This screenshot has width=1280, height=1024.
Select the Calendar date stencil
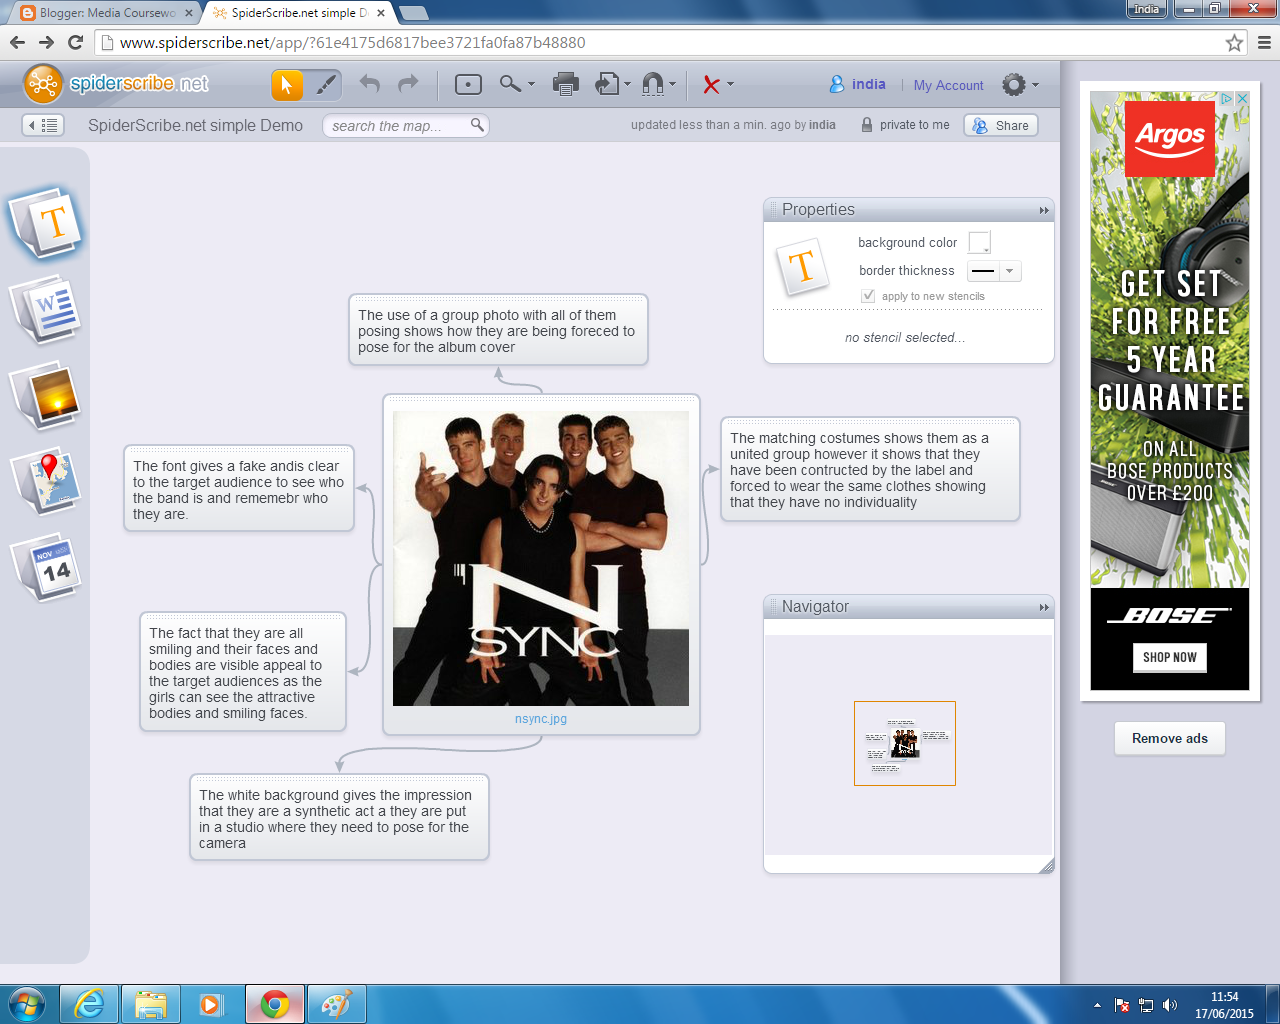(x=46, y=567)
